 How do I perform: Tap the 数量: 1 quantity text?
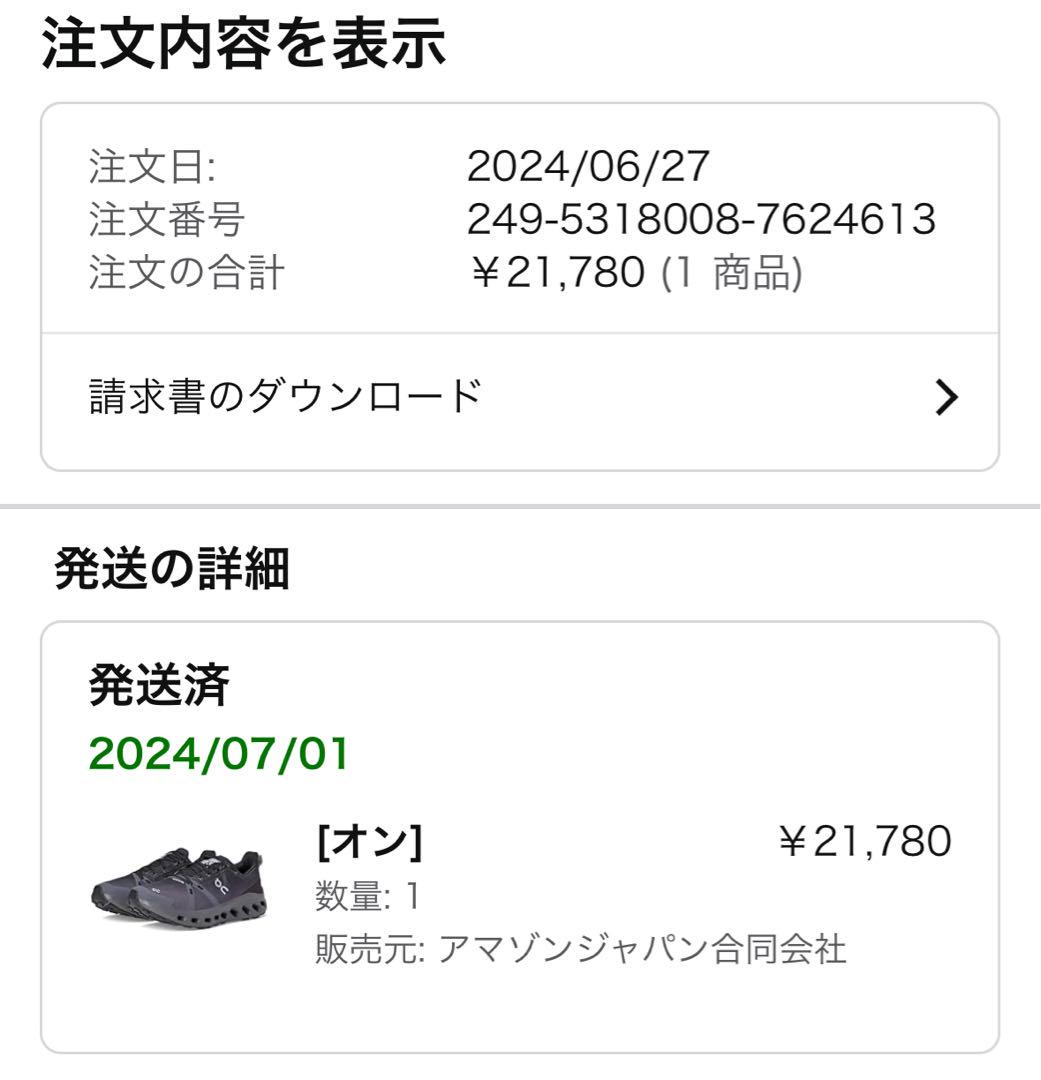tap(367, 896)
